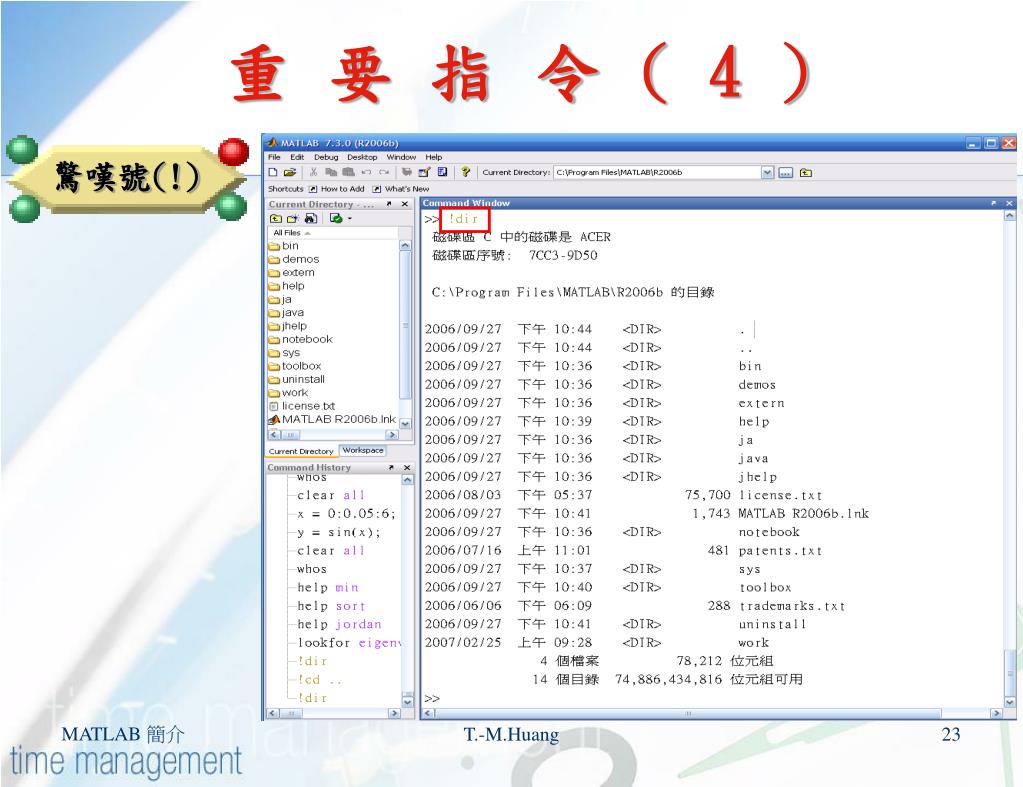Click the browse for folder button
Viewport: 1023px width, 787px height.
click(786, 173)
